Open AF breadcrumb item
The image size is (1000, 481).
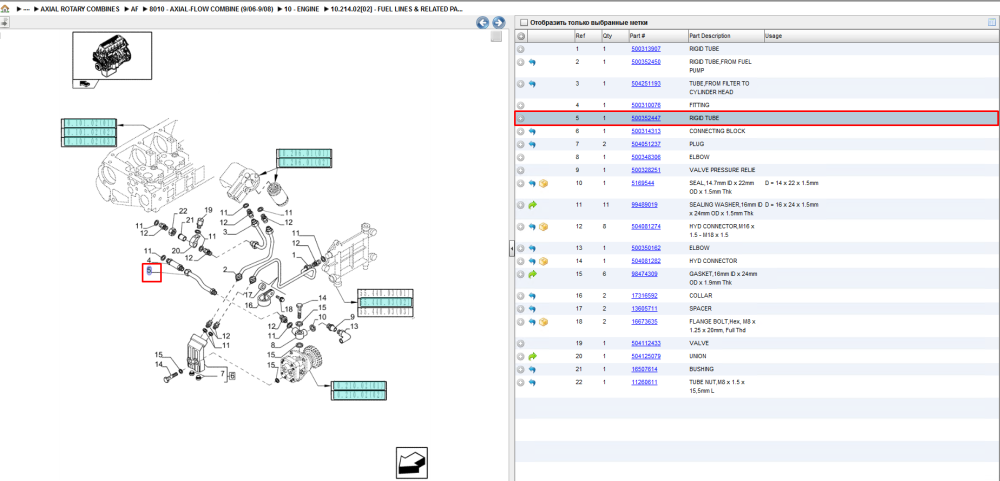[135, 9]
